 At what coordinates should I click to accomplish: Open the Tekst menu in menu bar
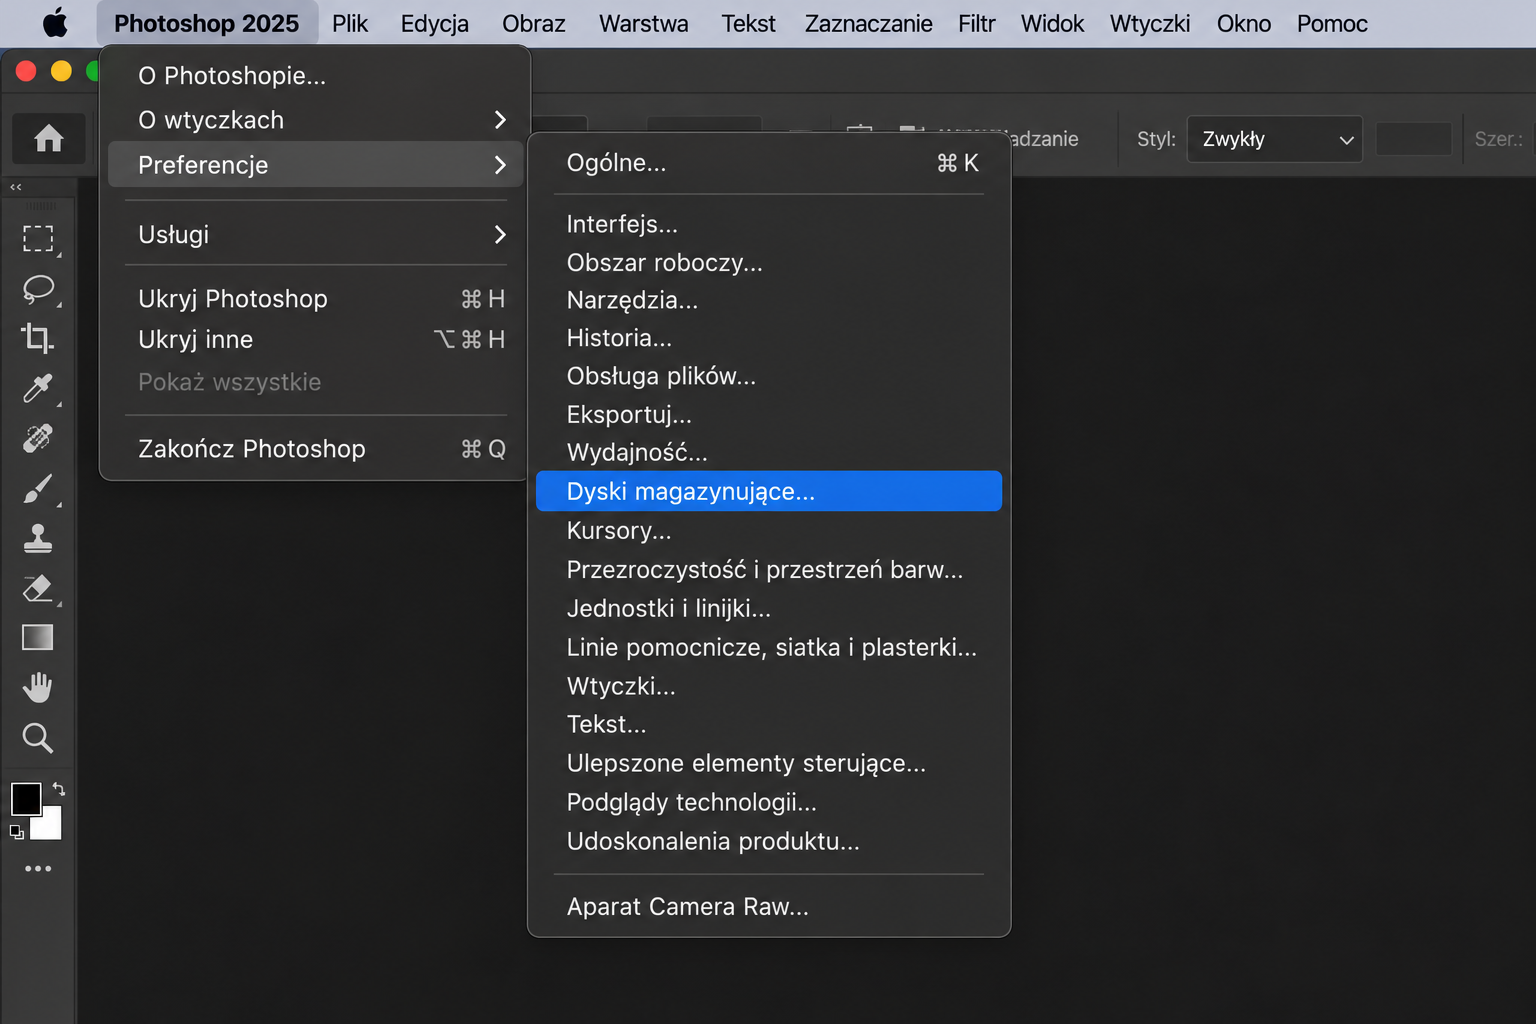tap(749, 23)
